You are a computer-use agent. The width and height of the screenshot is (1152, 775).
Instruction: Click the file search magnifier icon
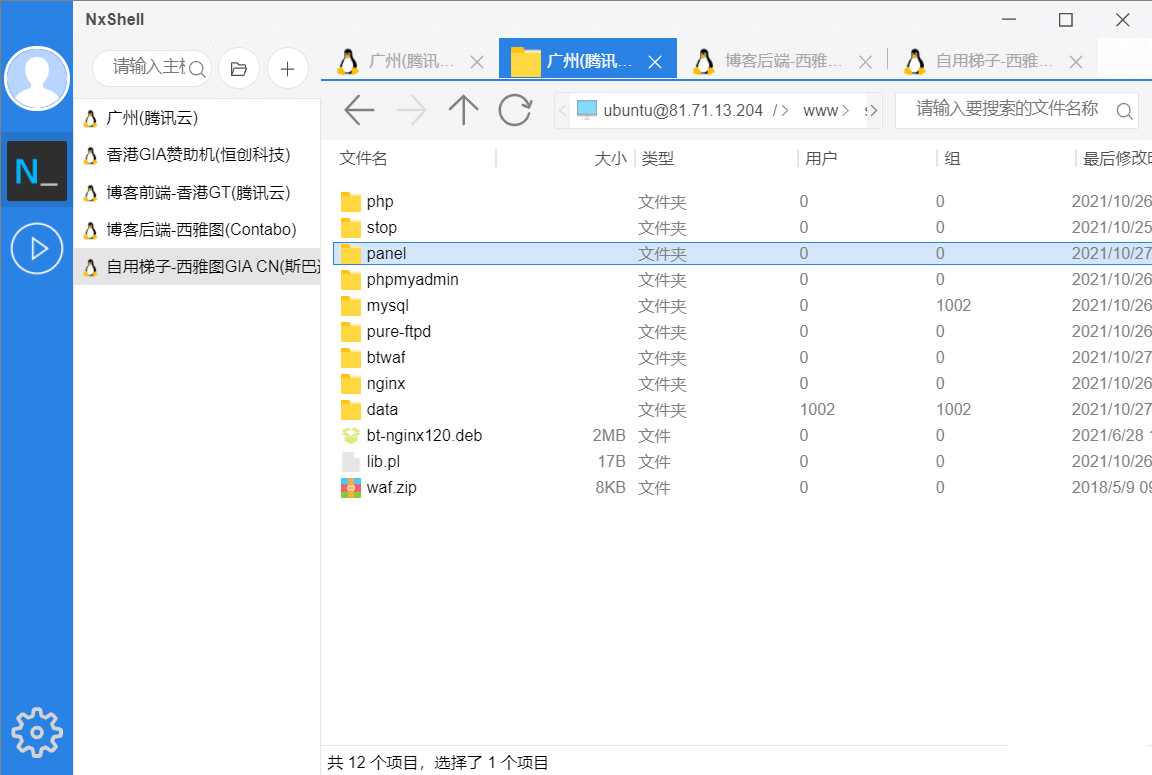(1124, 111)
